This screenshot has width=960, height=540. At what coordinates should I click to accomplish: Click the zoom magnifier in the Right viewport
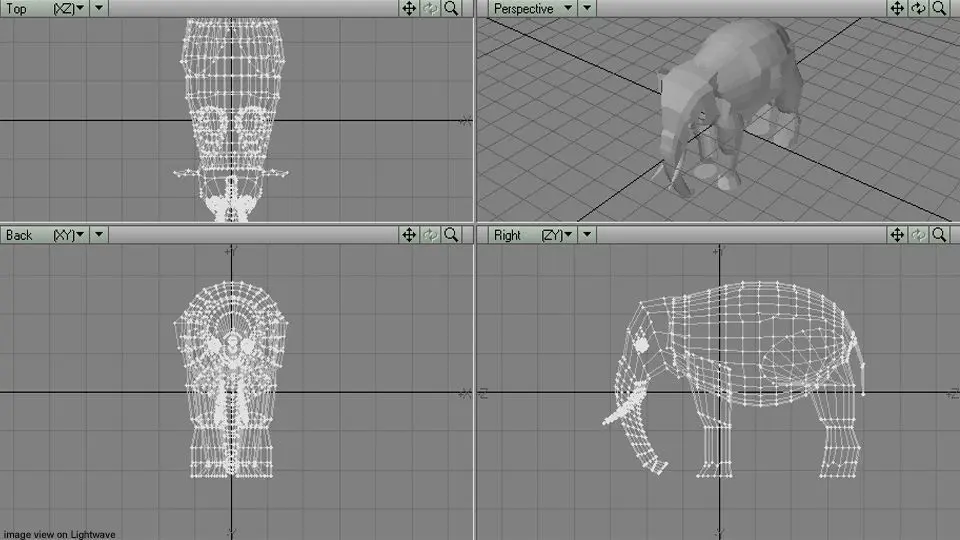click(939, 235)
